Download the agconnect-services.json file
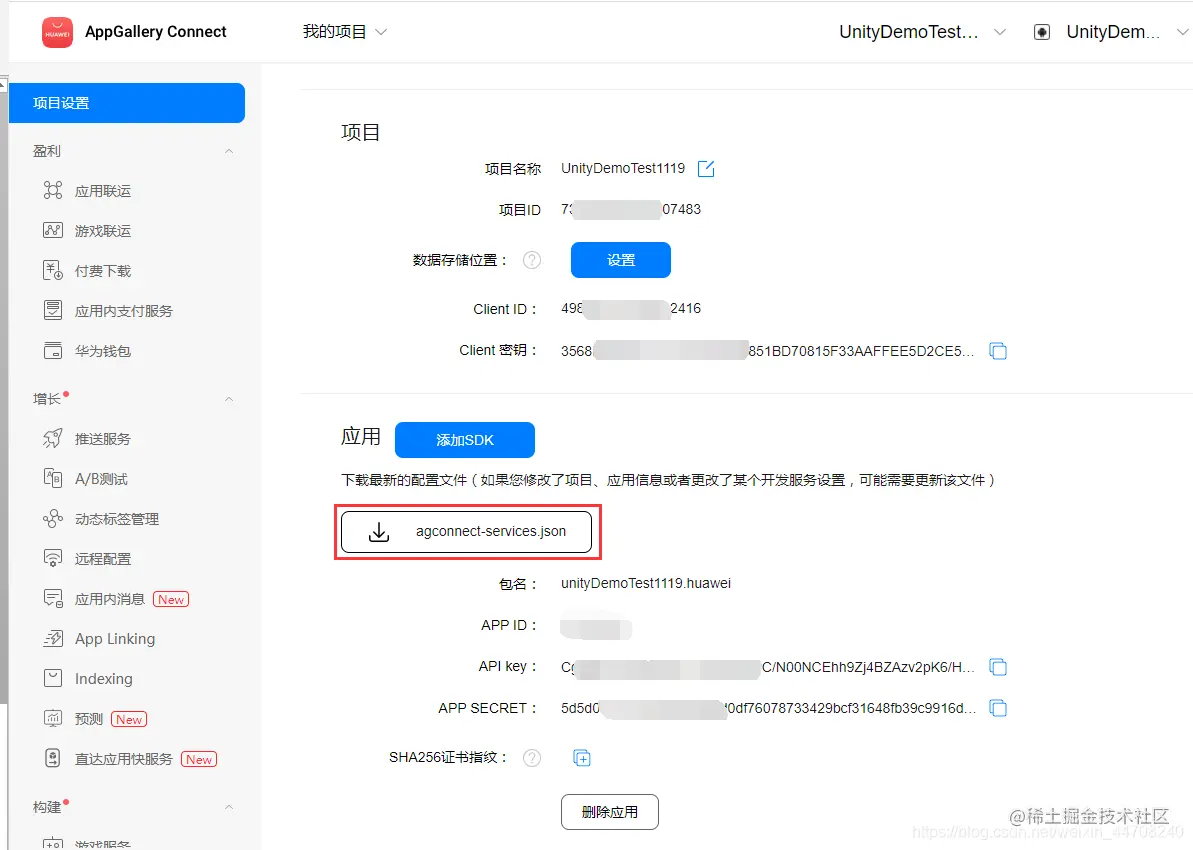Screen dimensions: 1193x850 [x=467, y=531]
